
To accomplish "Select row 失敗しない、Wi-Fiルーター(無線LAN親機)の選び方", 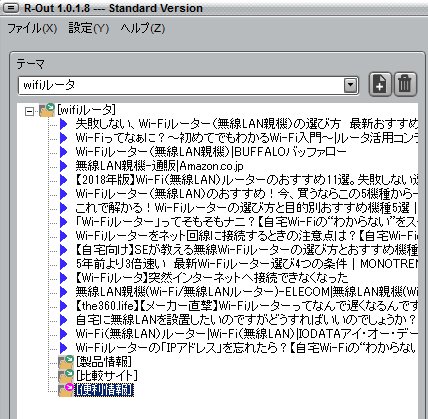I will click(x=247, y=124).
